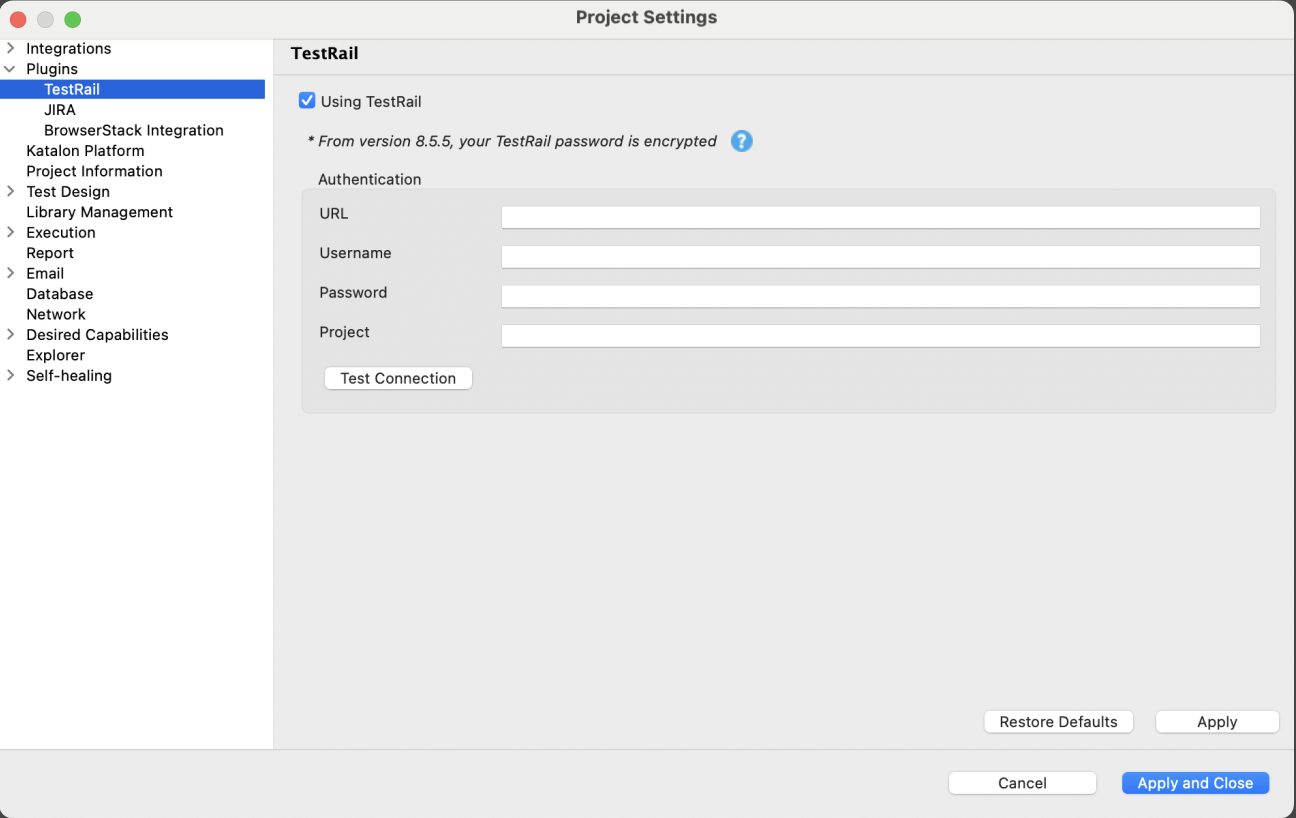This screenshot has height=818, width=1296.
Task: Click the Cancel button
Action: click(x=1022, y=783)
